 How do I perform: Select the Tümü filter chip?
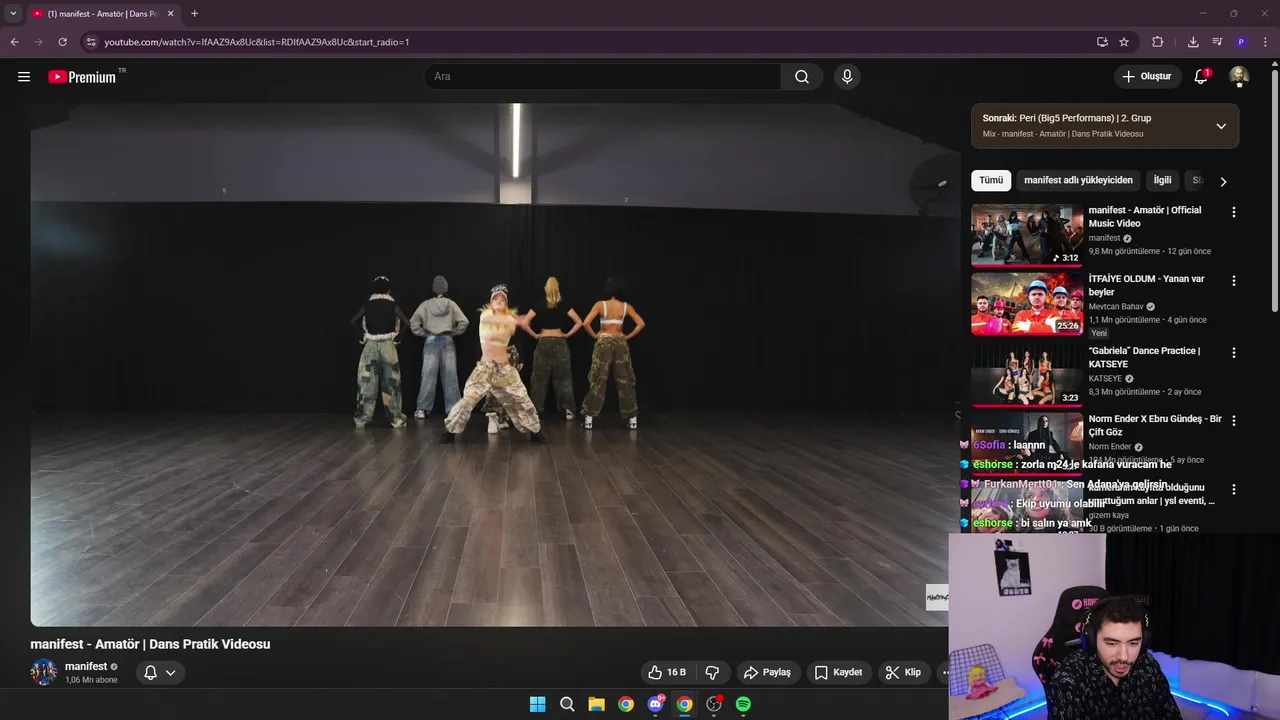tap(991, 180)
